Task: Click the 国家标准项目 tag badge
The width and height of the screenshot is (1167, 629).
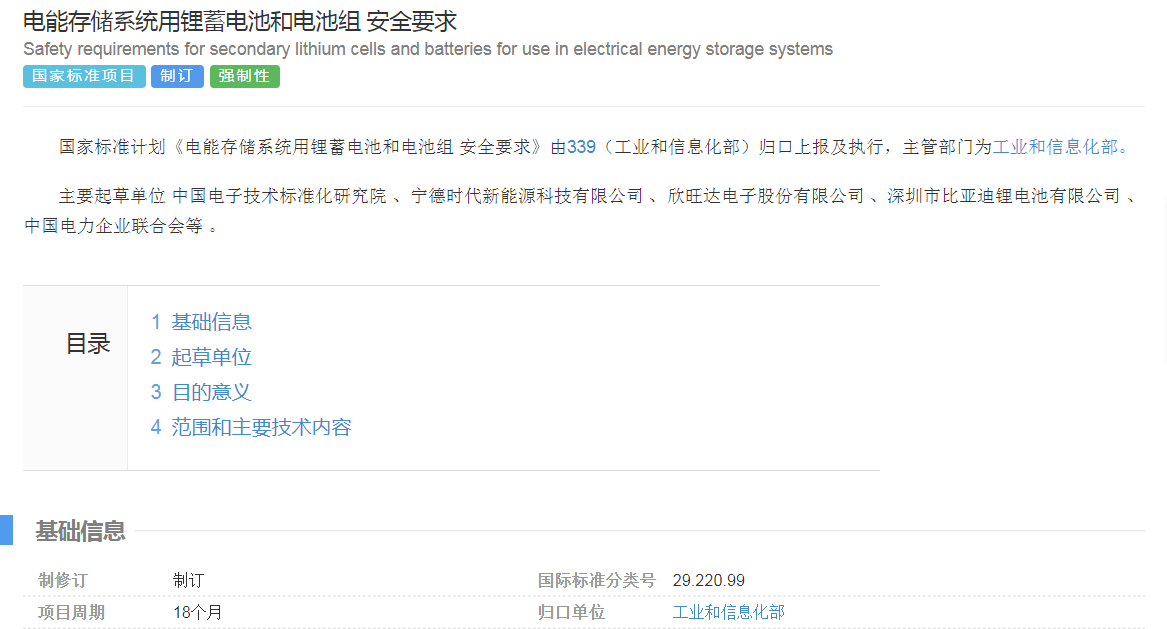Action: coord(84,76)
